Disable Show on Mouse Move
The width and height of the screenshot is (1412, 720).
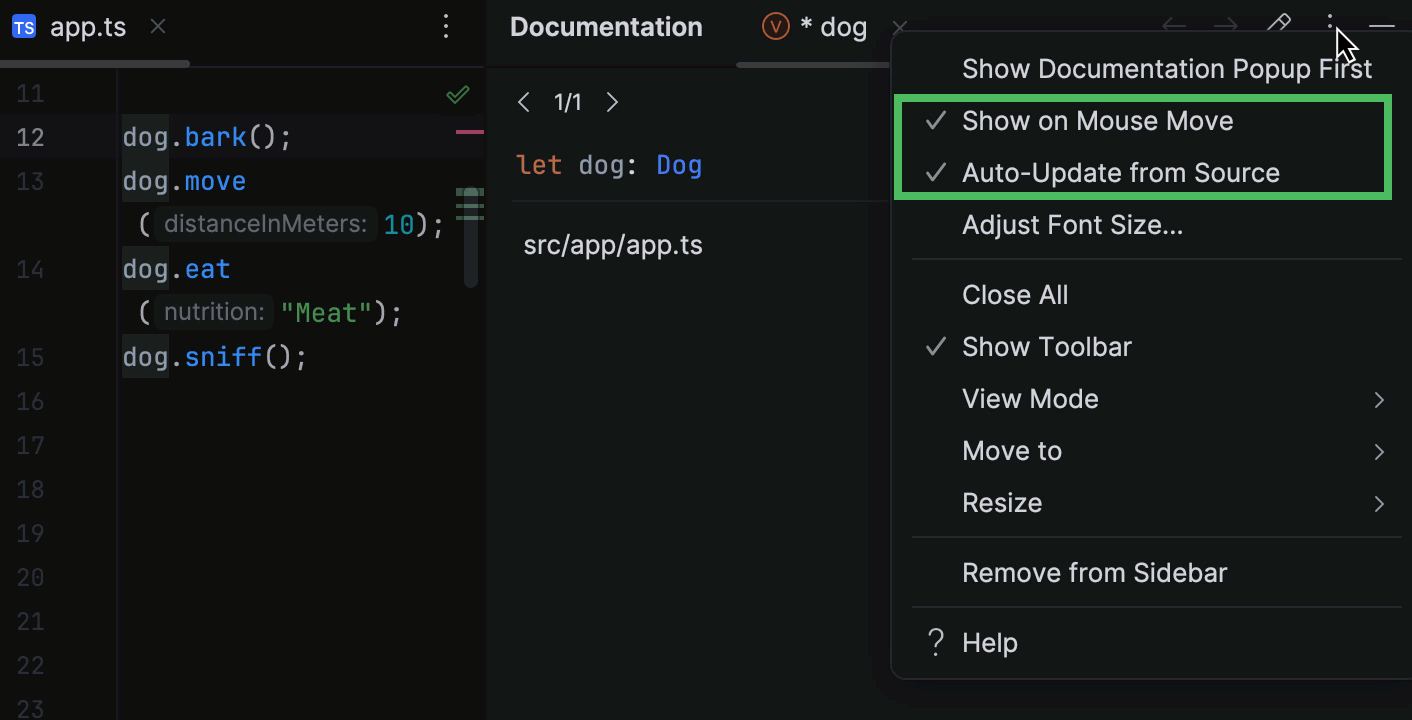1097,120
